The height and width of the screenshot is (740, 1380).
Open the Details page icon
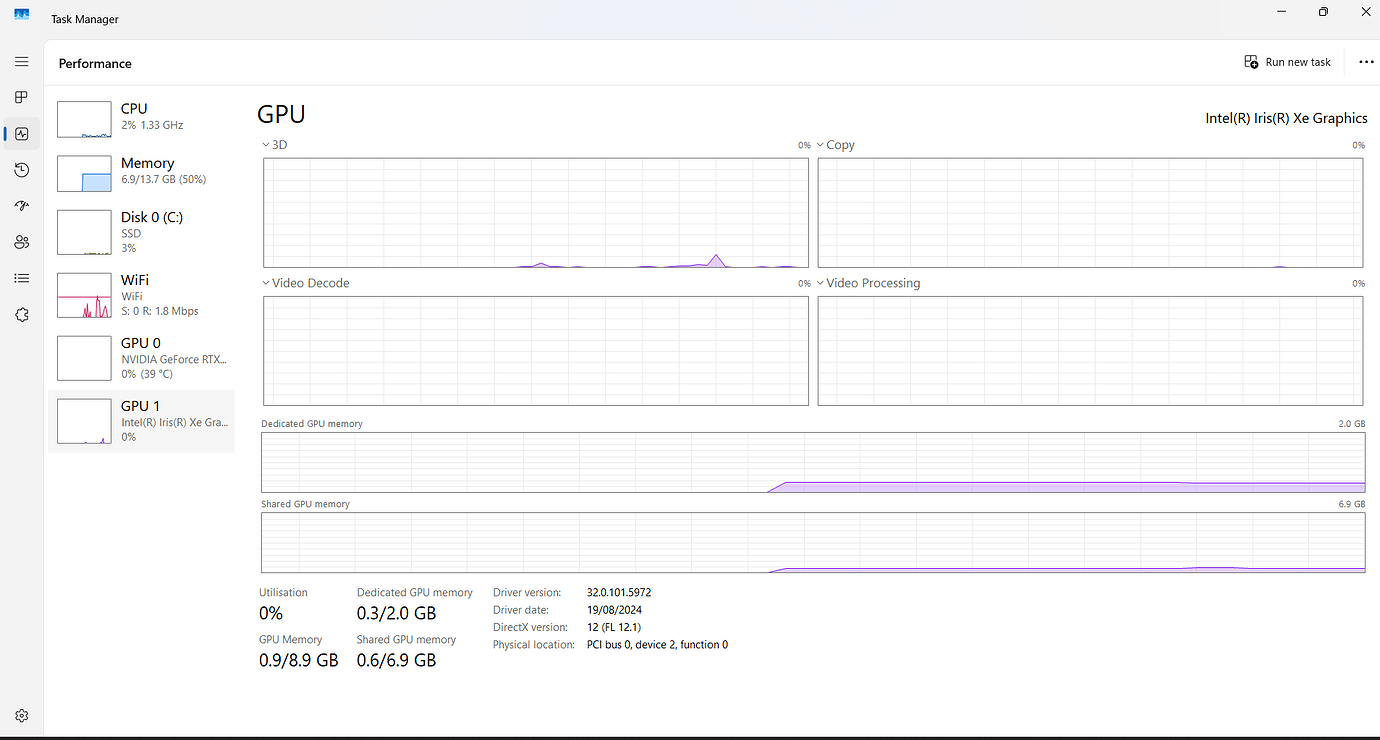[x=21, y=278]
